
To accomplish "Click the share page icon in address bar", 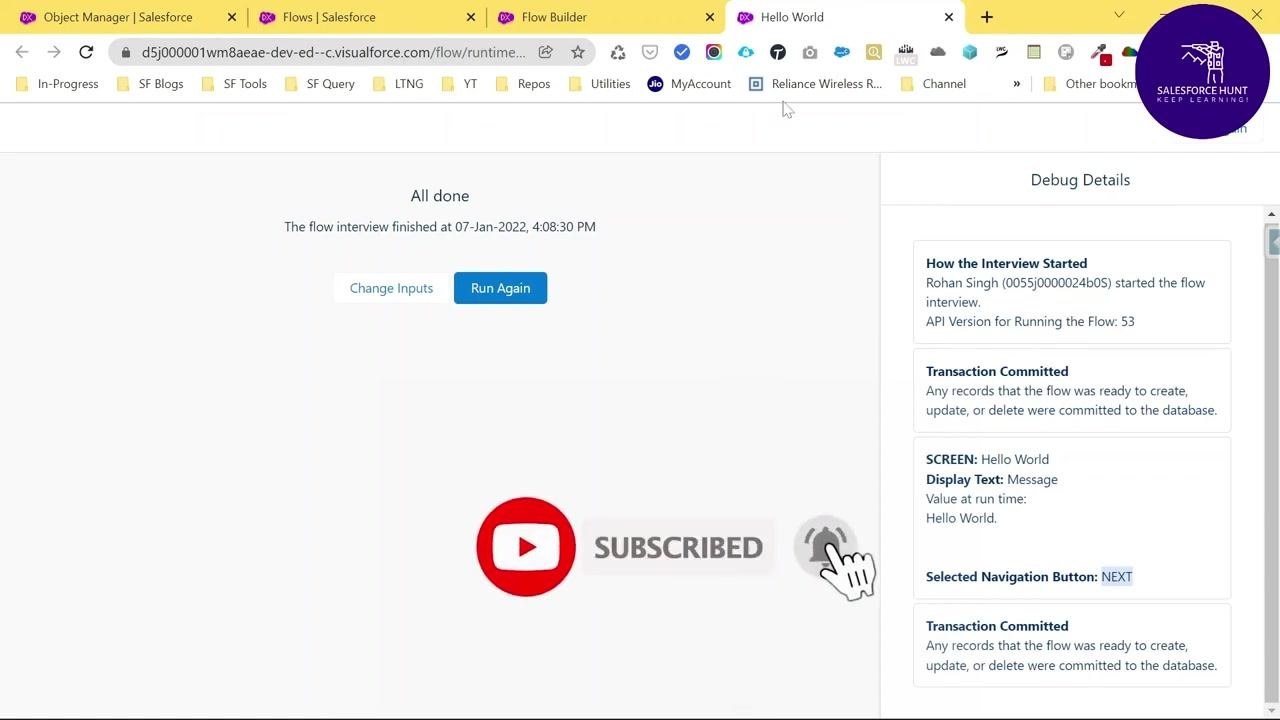I will tap(545, 52).
